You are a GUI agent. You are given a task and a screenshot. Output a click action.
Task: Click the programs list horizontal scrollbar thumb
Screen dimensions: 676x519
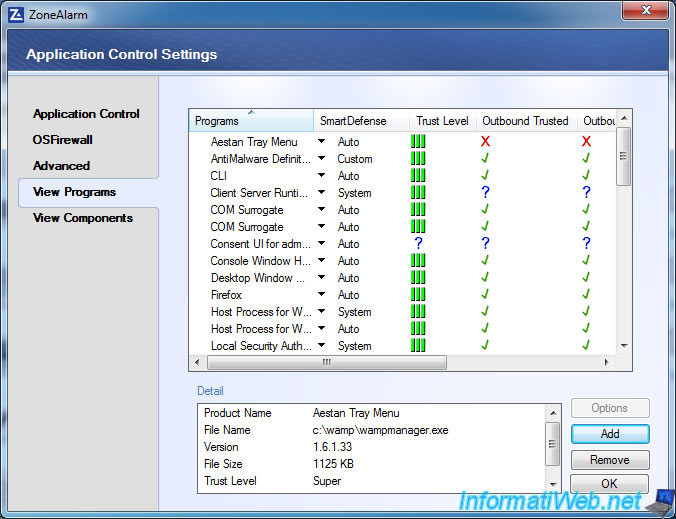[x=327, y=362]
